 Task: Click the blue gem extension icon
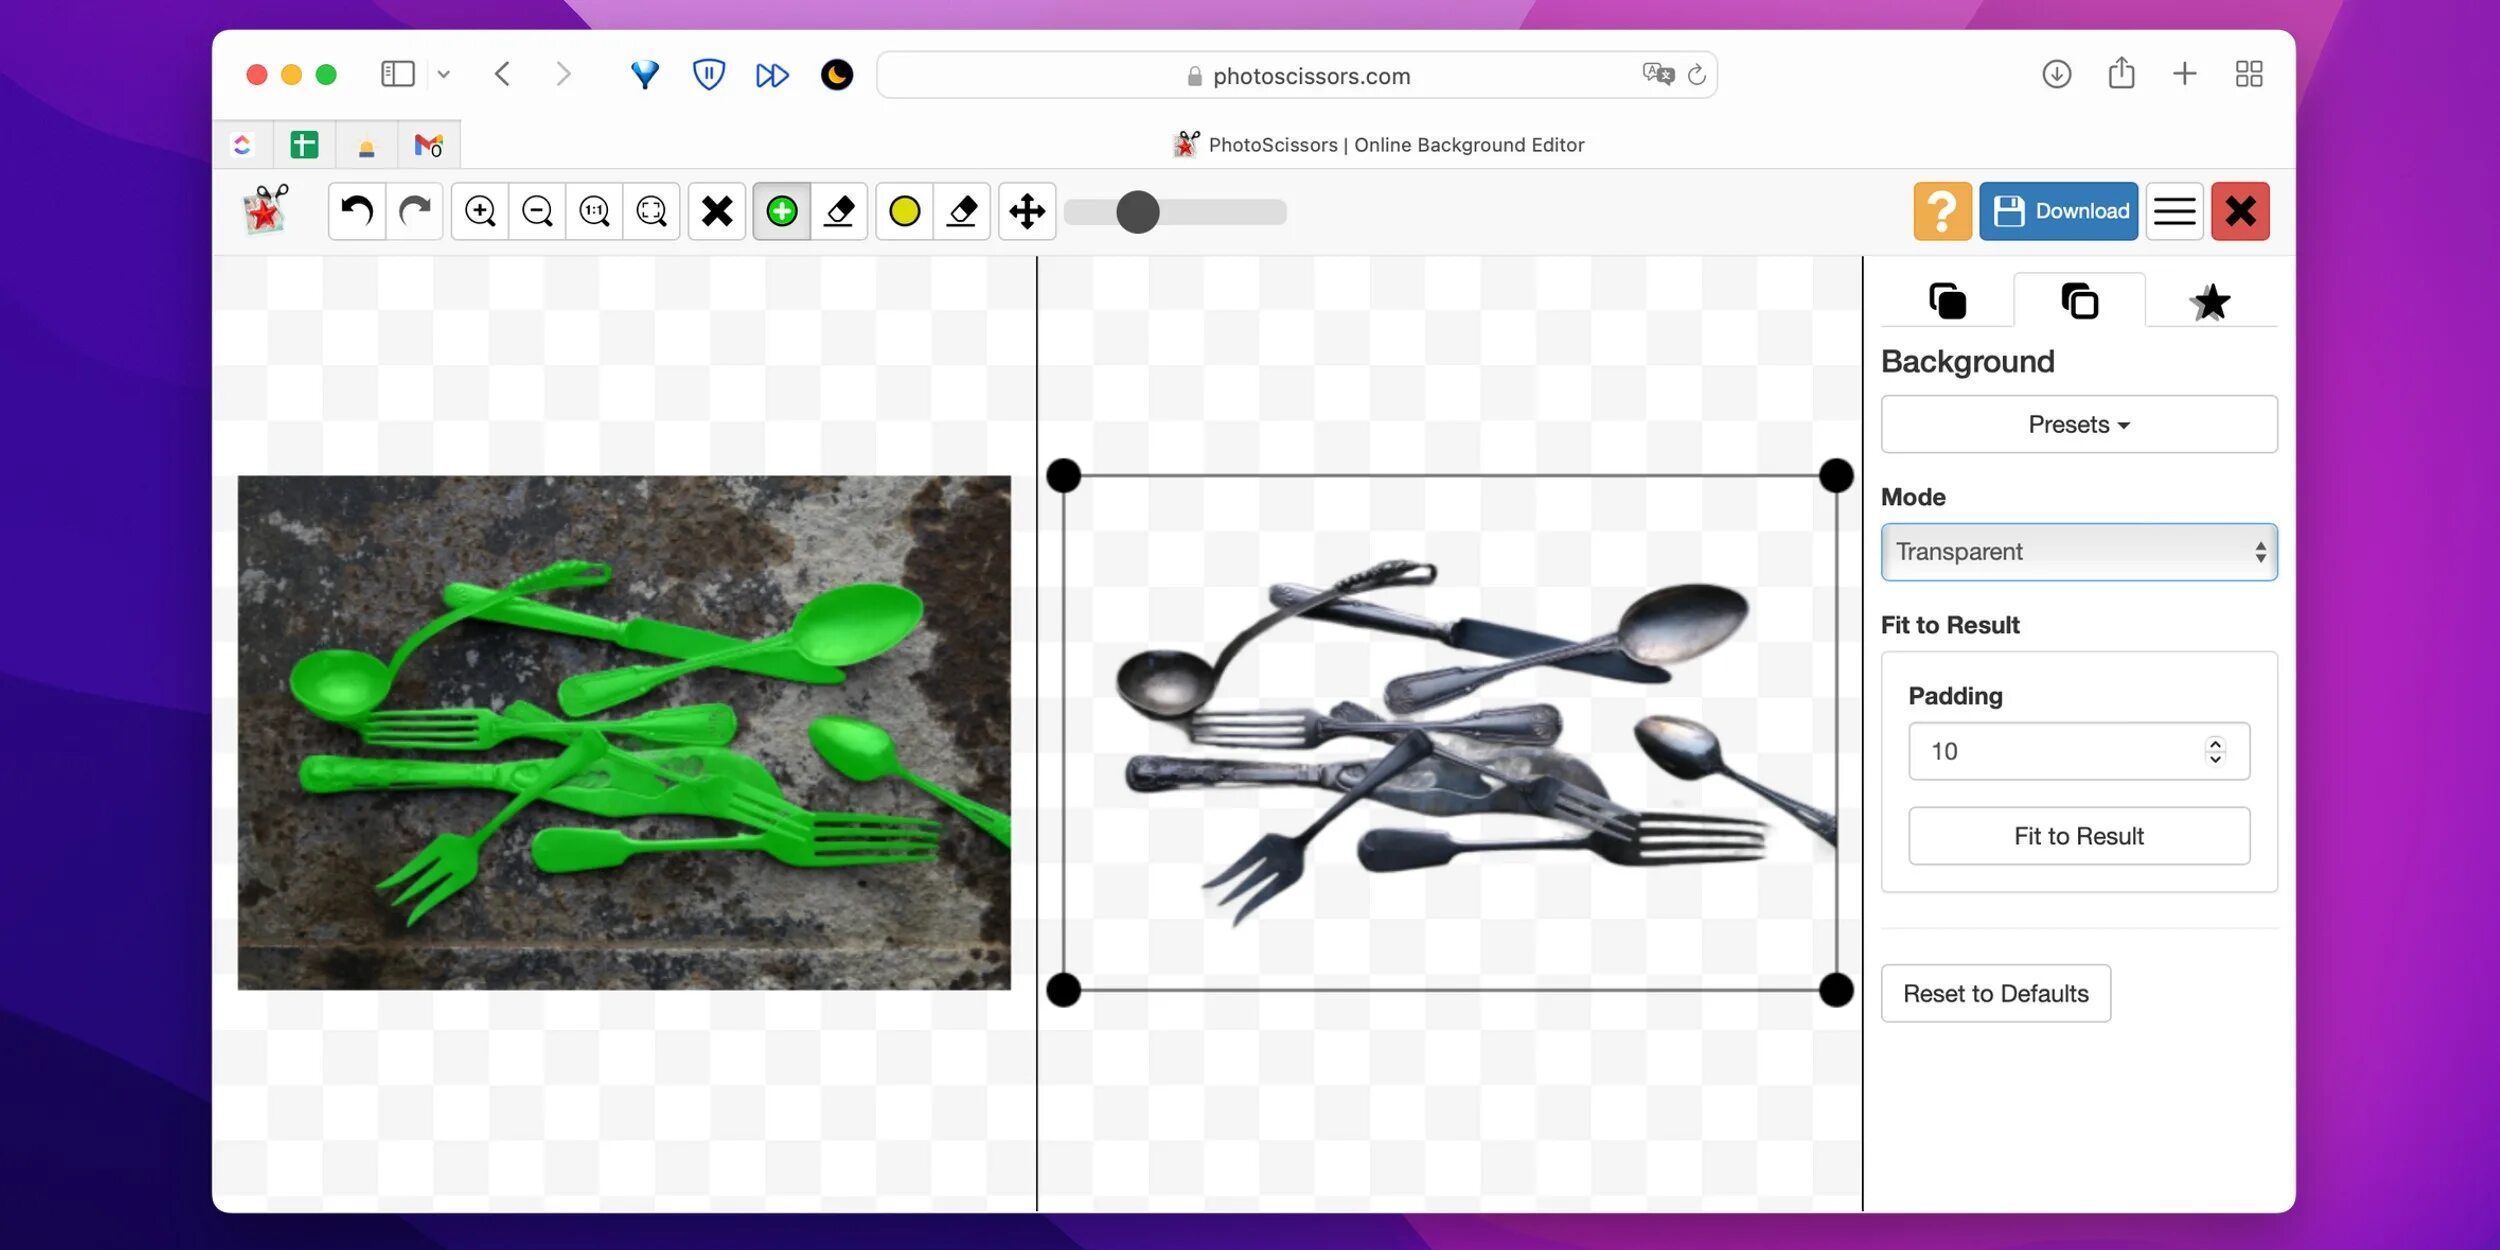point(645,74)
